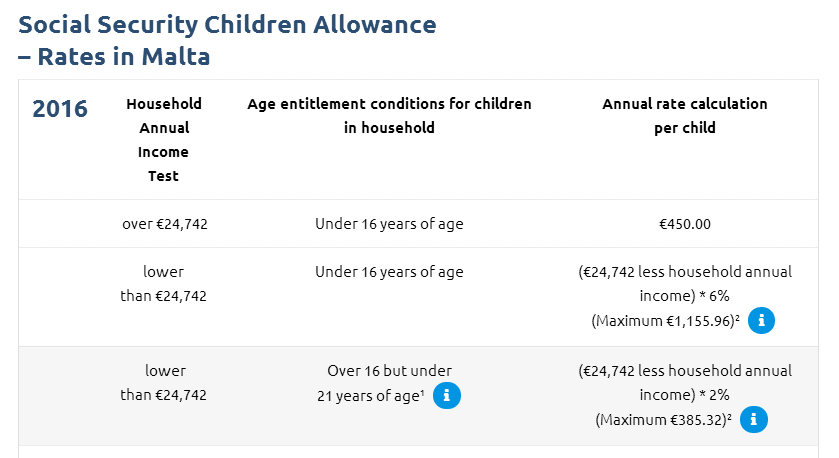Click the Over 16 but under 21 text
Viewport: 839px width, 458px height.
point(388,371)
